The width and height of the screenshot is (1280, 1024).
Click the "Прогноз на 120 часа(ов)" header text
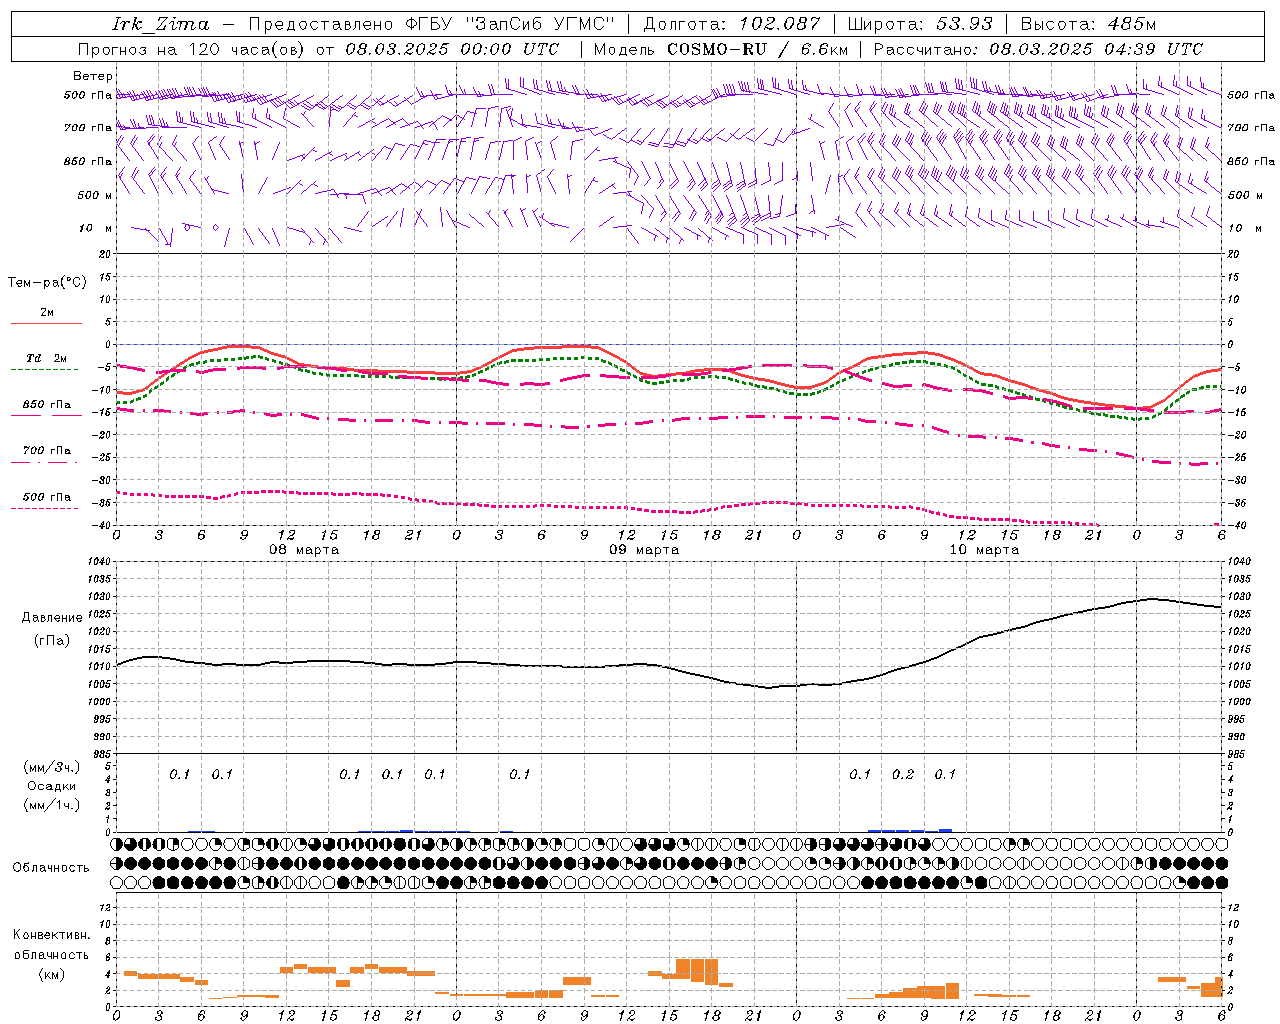tap(192, 49)
